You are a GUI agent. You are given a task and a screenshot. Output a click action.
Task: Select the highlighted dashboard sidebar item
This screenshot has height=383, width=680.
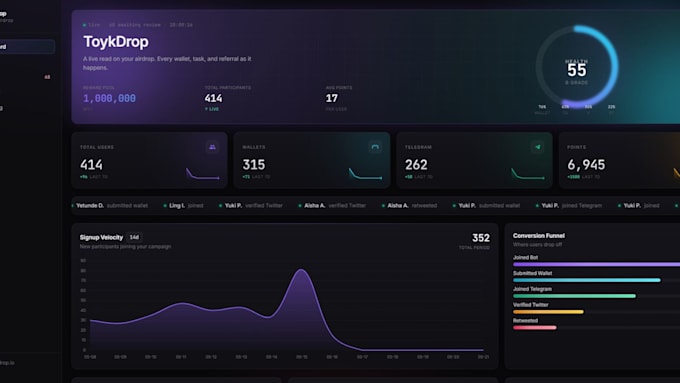pyautogui.click(x=27, y=46)
